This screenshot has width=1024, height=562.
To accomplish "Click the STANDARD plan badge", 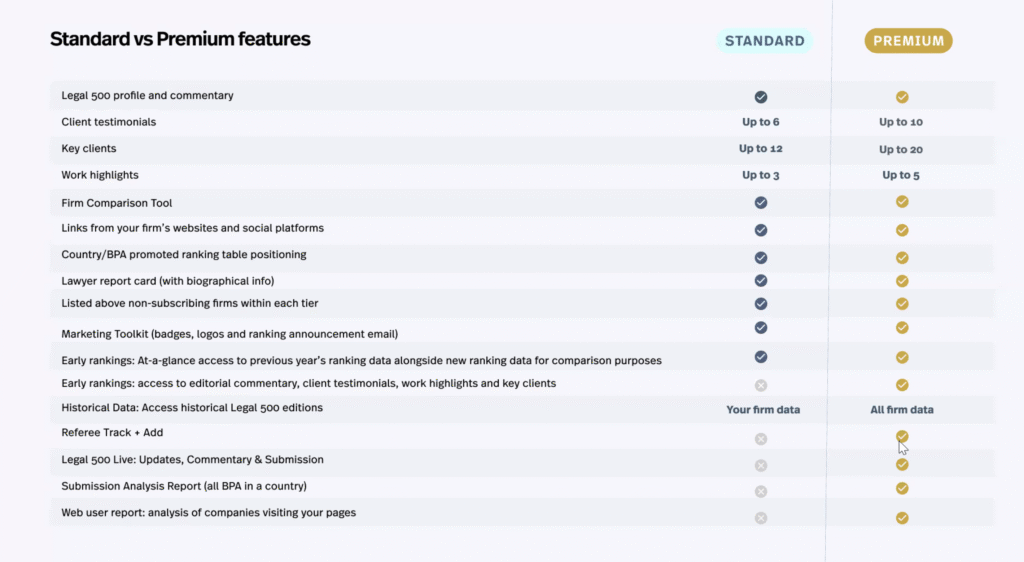I will click(x=765, y=40).
